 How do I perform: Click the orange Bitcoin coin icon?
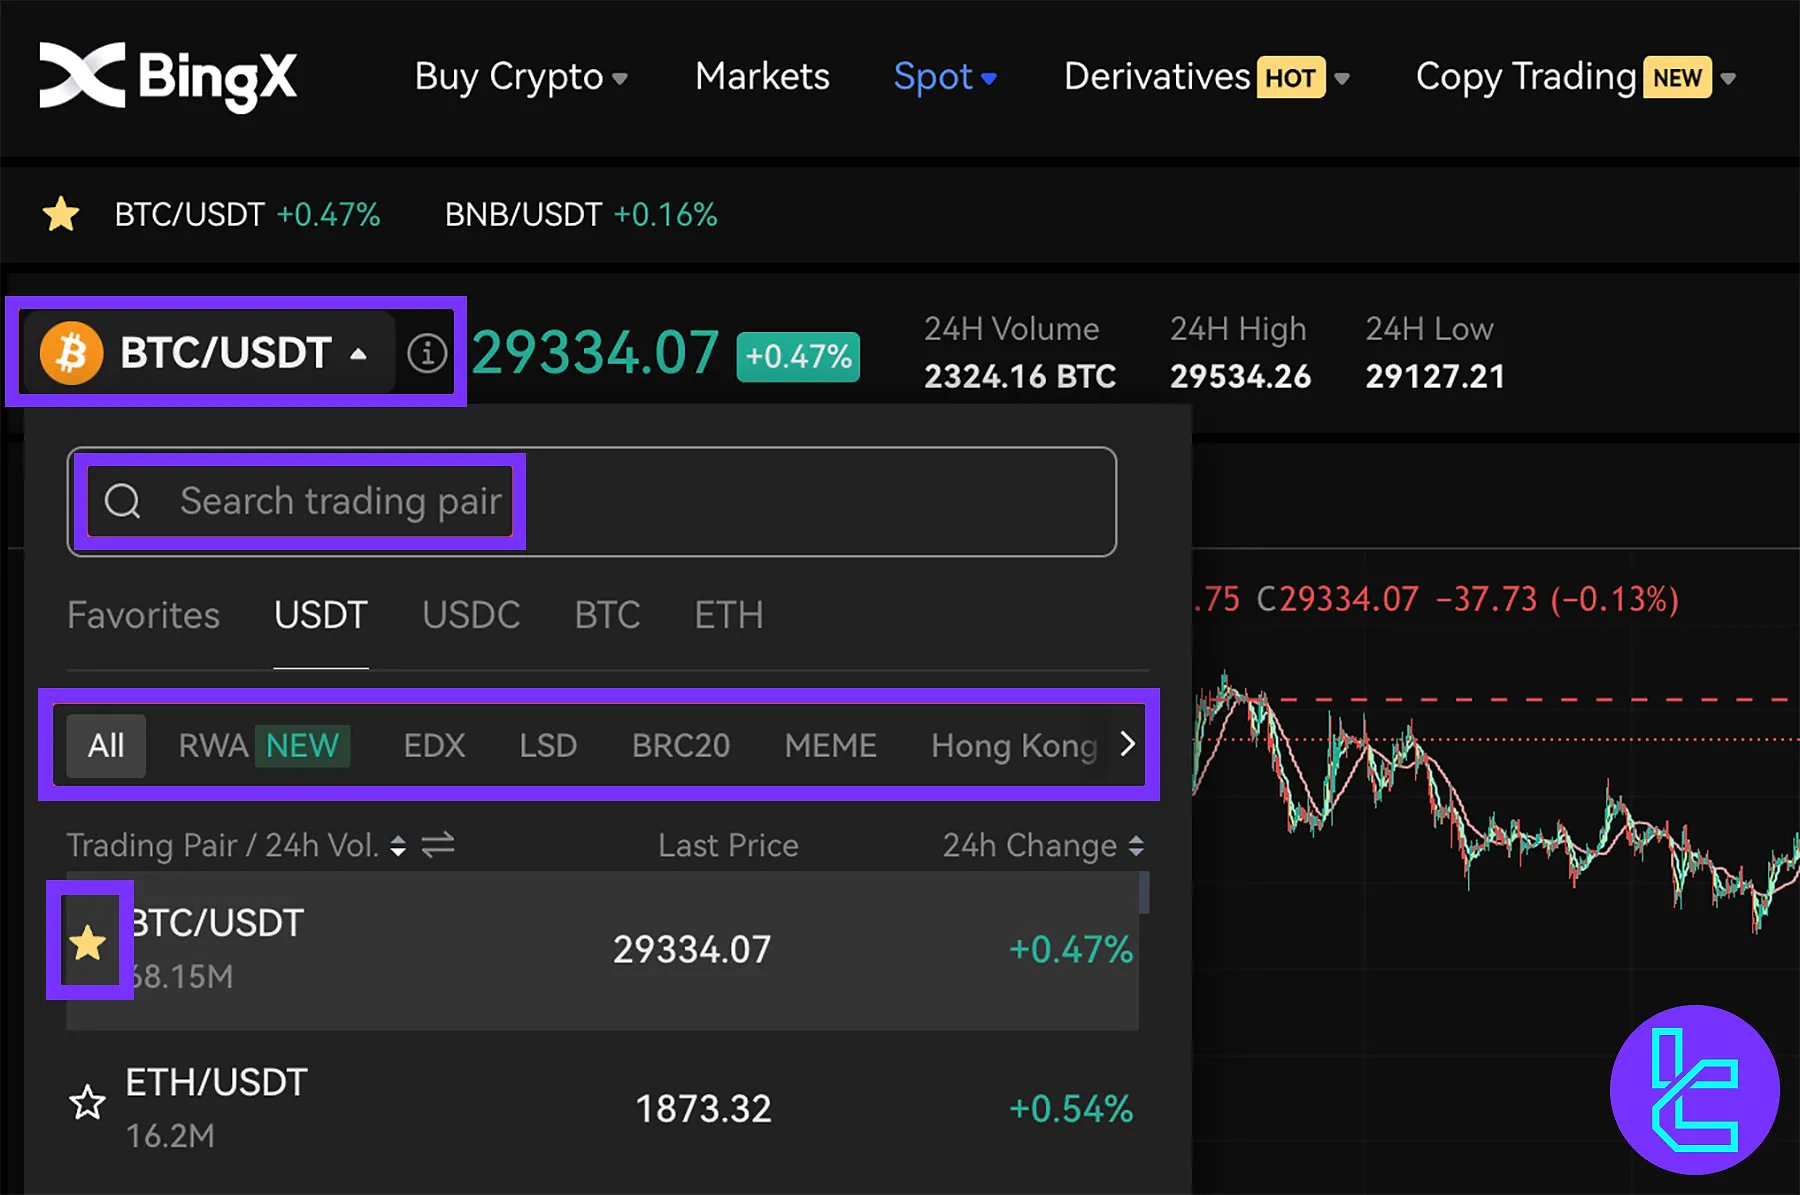pos(71,353)
